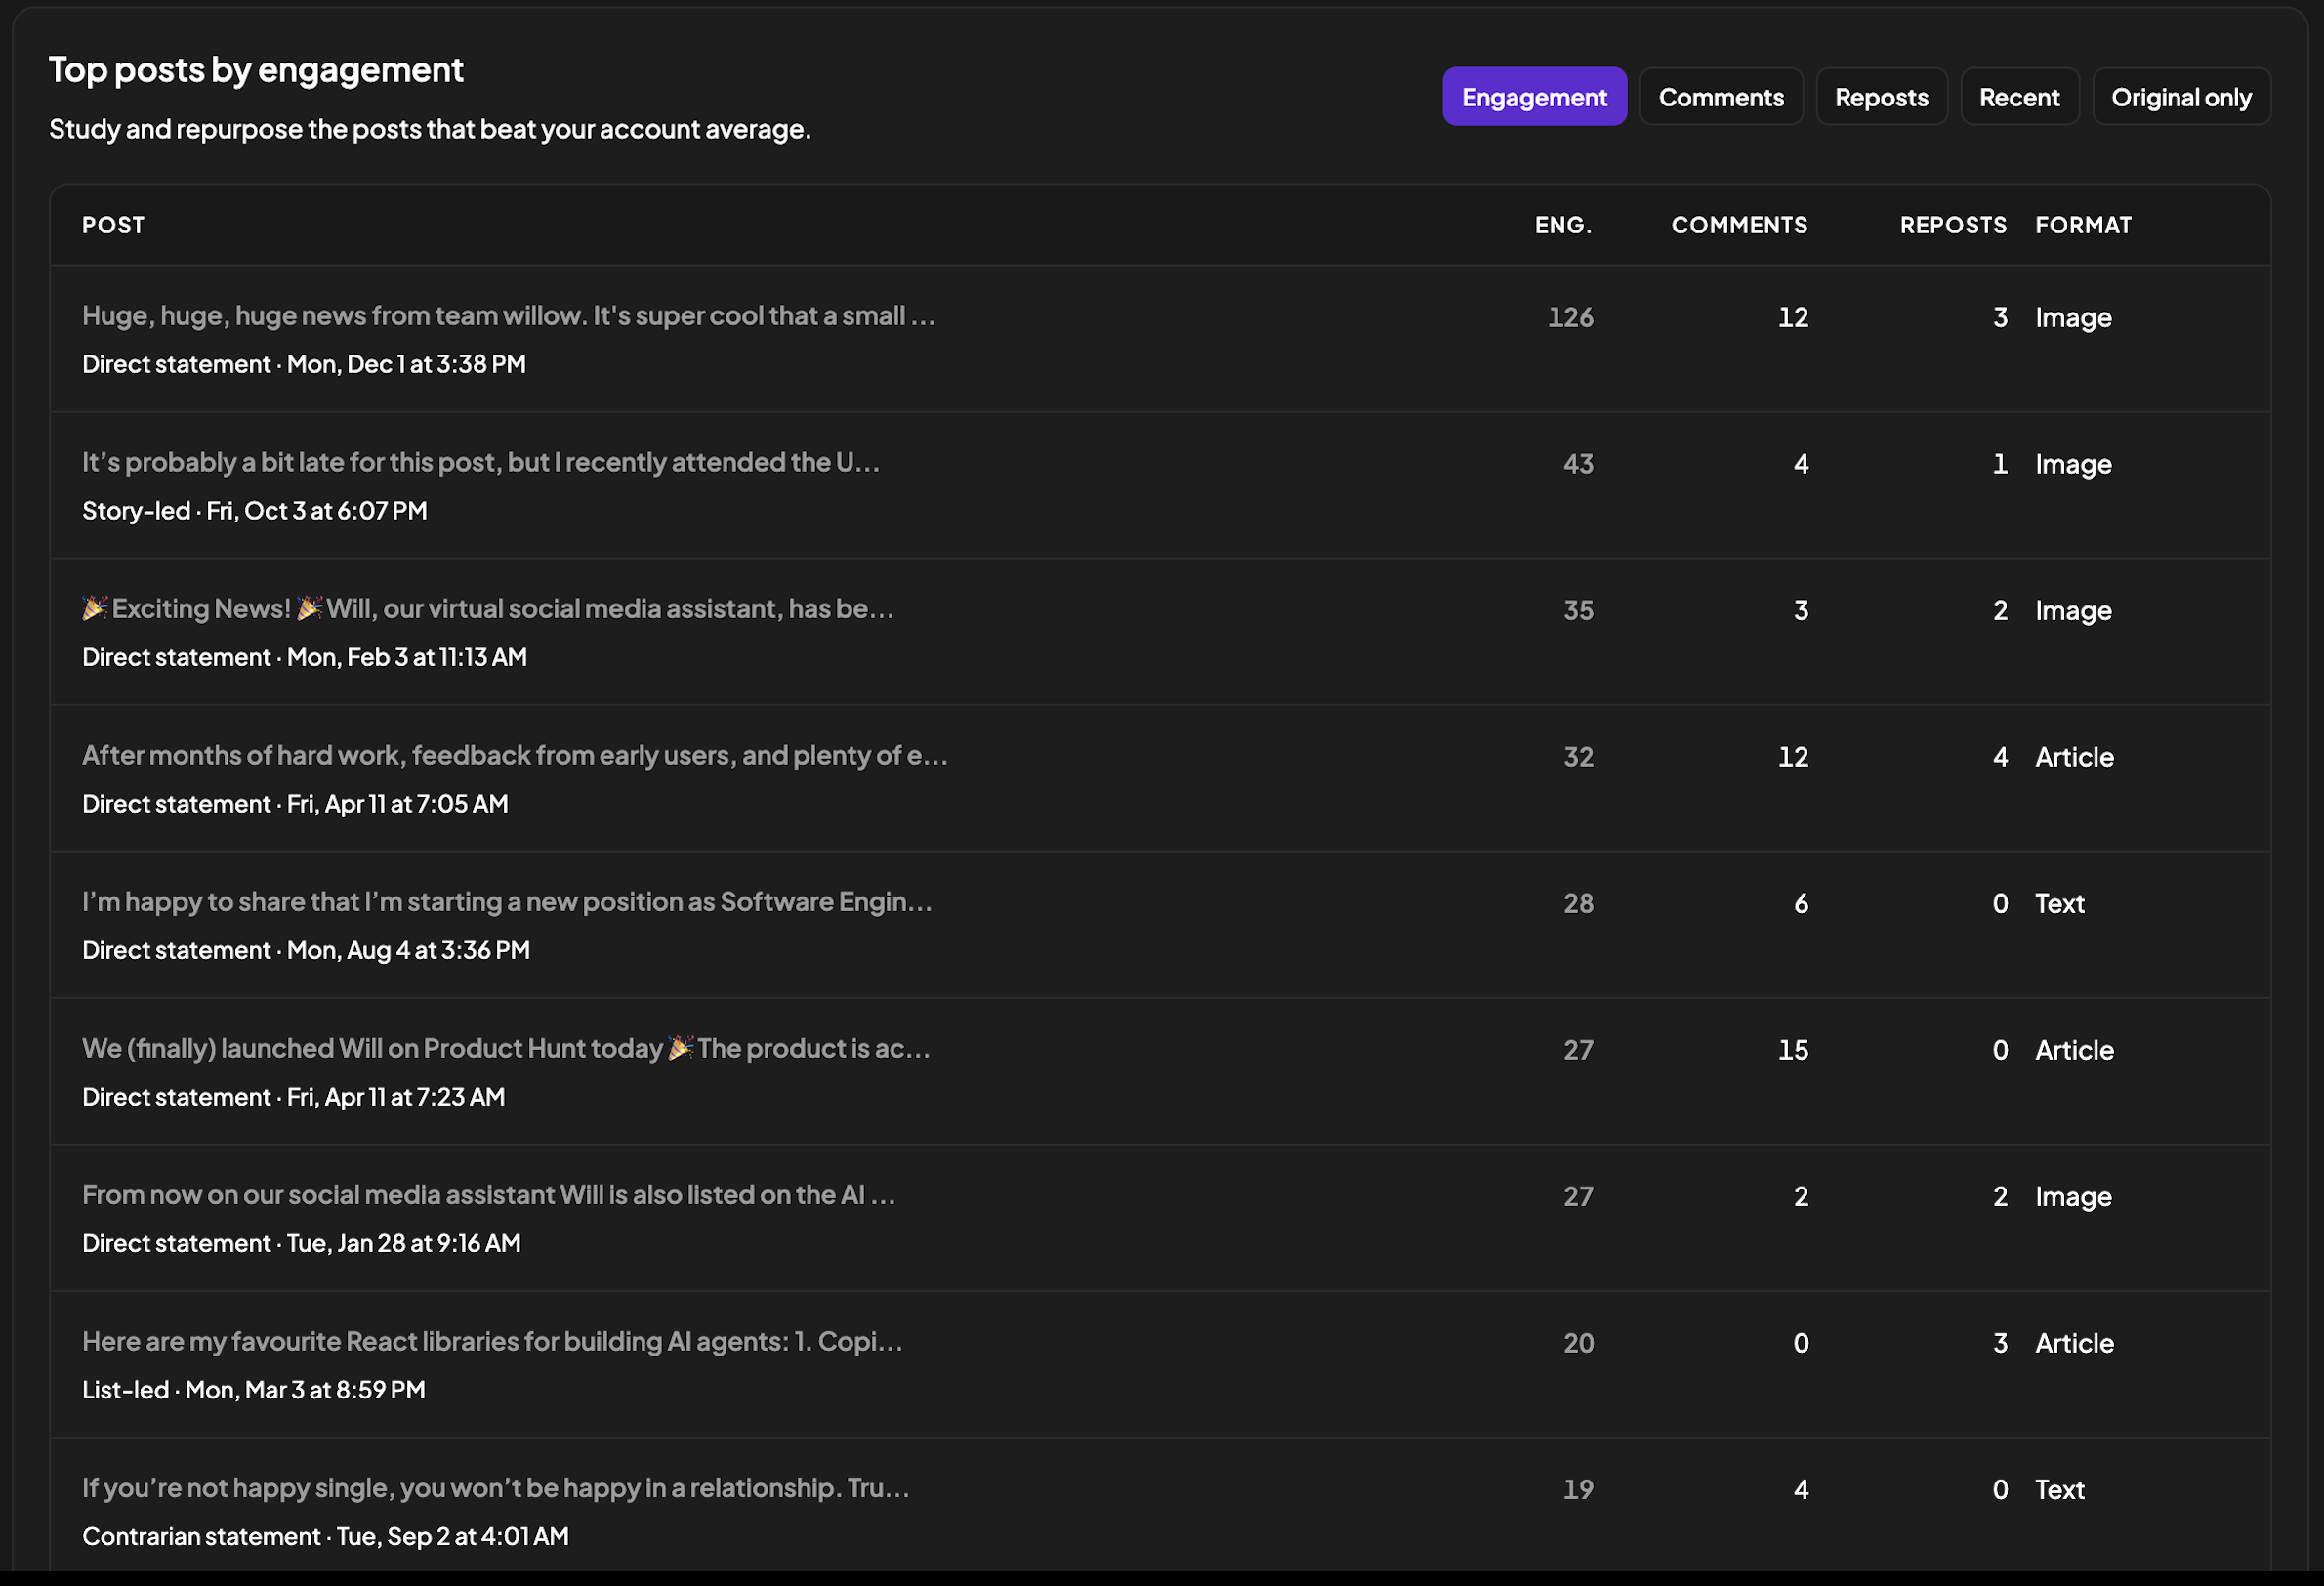Open the 'starting a new position' post
Image resolution: width=2324 pixels, height=1586 pixels.
507,902
